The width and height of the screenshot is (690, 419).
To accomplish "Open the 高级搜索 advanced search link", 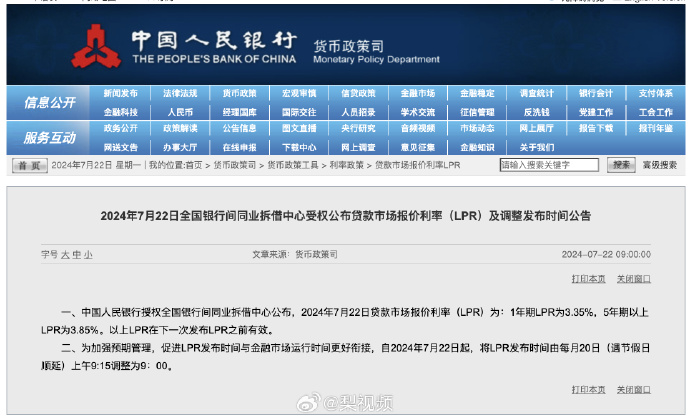I will 659,165.
